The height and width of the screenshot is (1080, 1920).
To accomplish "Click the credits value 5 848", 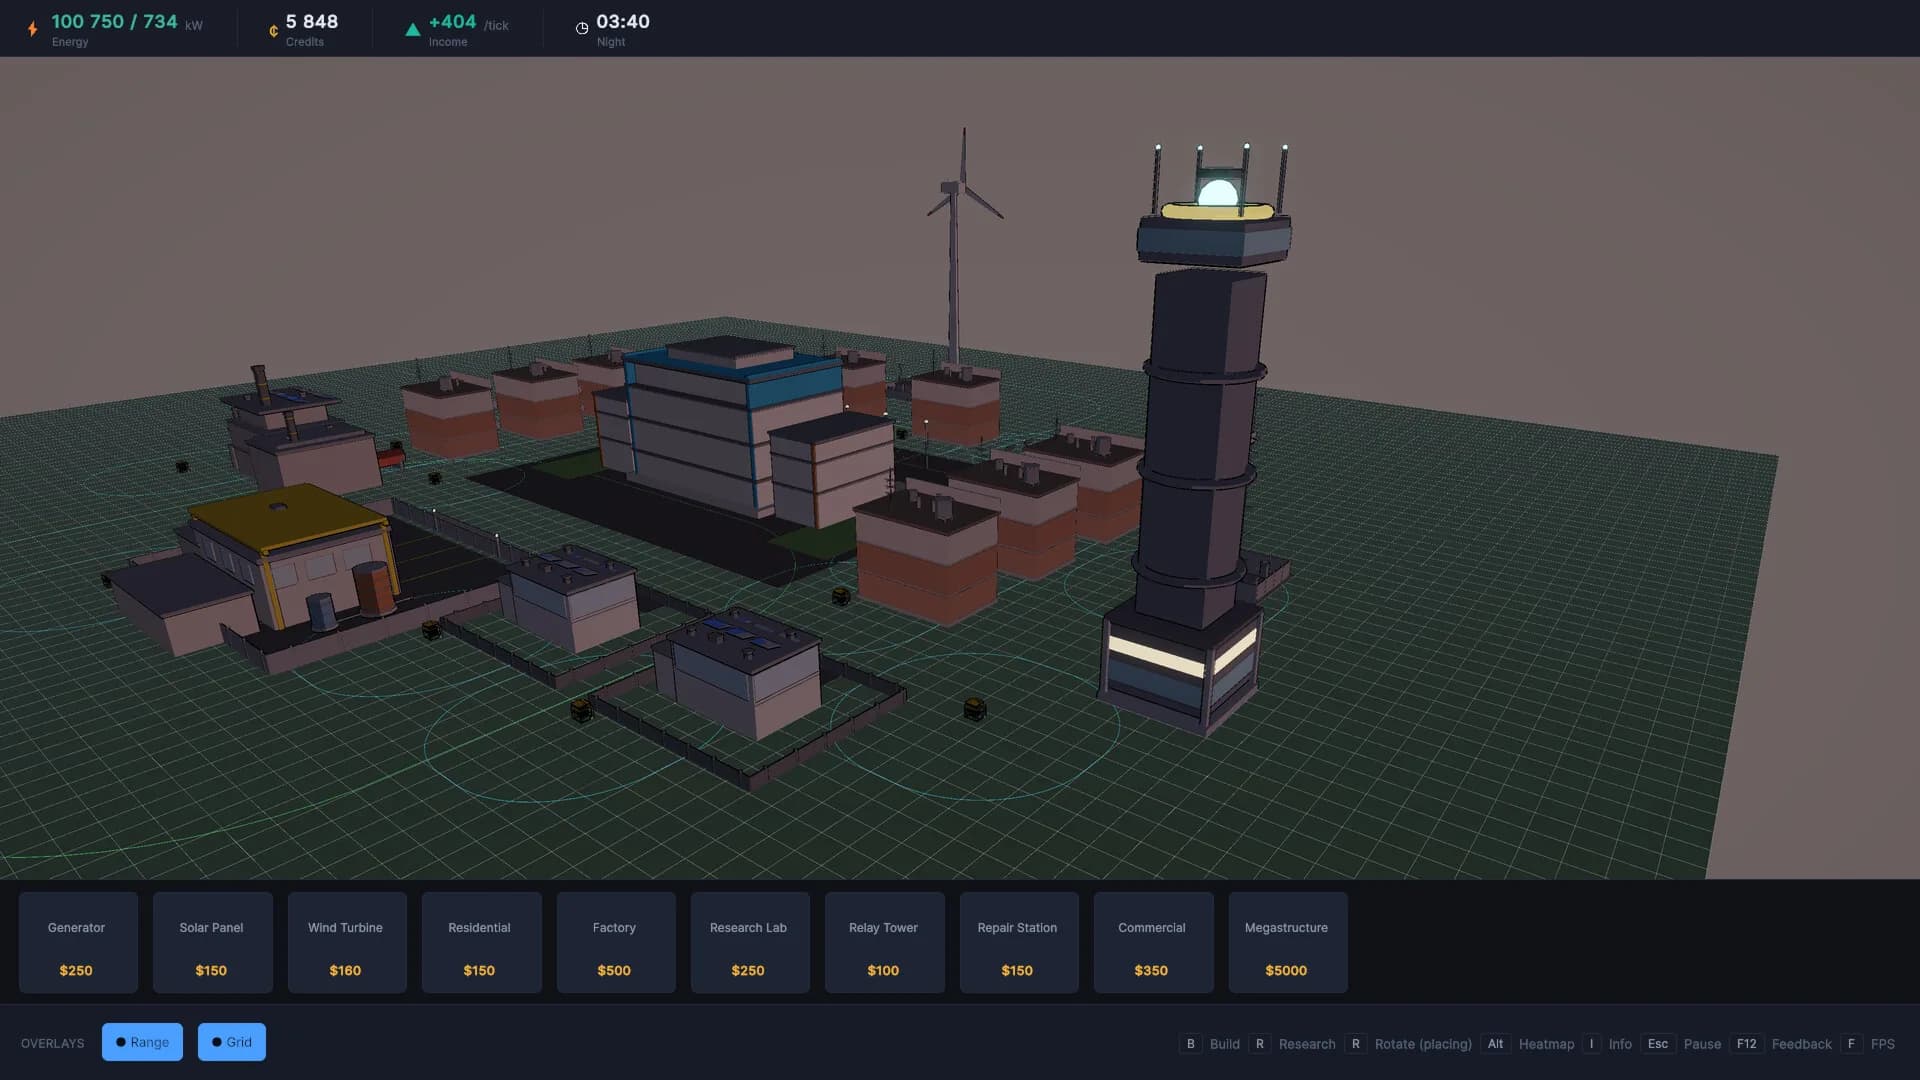I will 312,21.
